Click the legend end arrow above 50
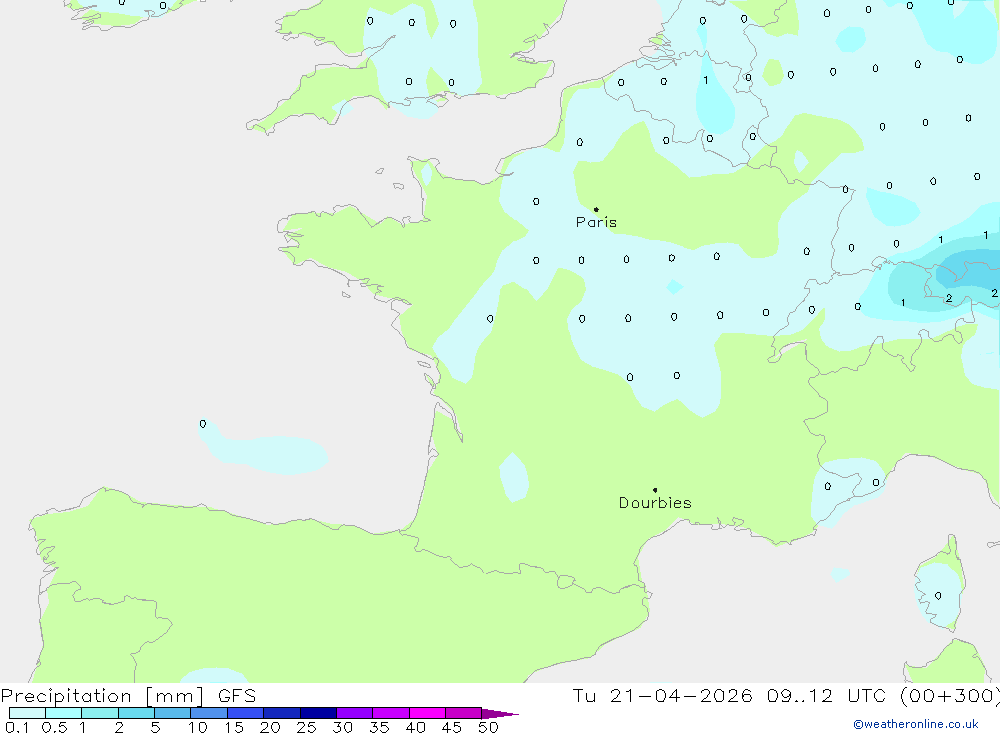This screenshot has height=733, width=1000. pyautogui.click(x=500, y=713)
